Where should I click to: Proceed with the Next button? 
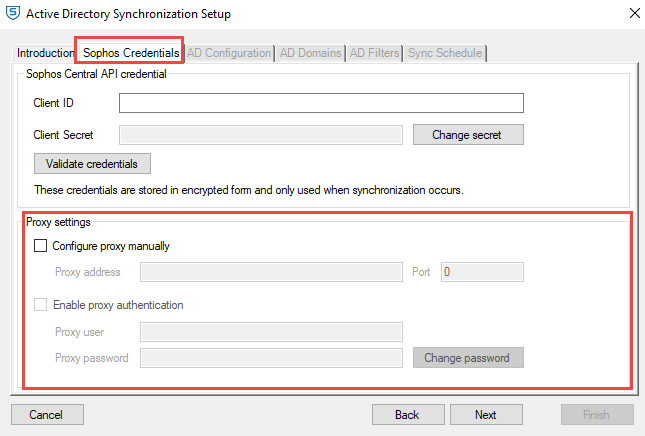[486, 414]
